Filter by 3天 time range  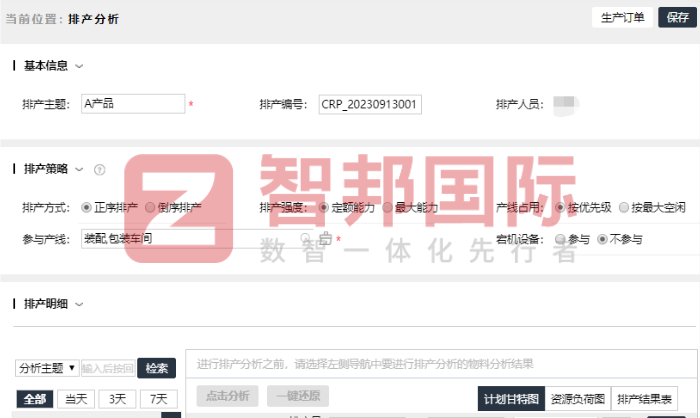tap(117, 399)
